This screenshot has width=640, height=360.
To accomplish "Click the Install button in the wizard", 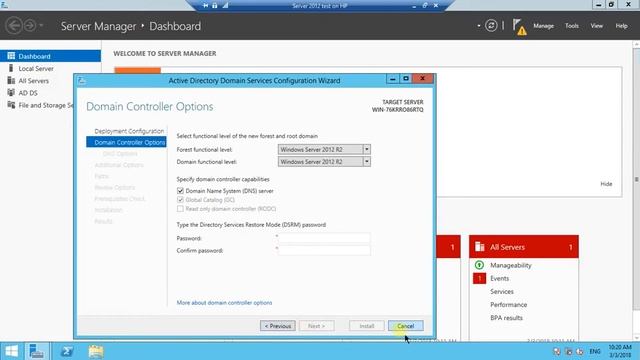I will (x=367, y=326).
